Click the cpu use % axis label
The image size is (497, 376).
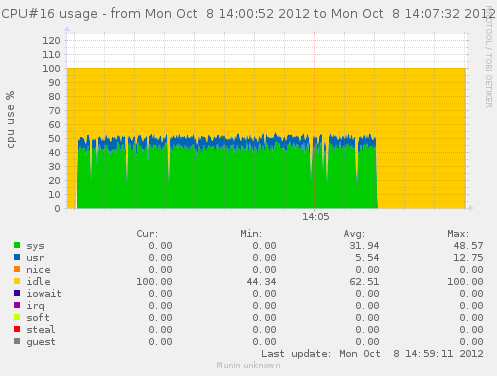[10, 119]
